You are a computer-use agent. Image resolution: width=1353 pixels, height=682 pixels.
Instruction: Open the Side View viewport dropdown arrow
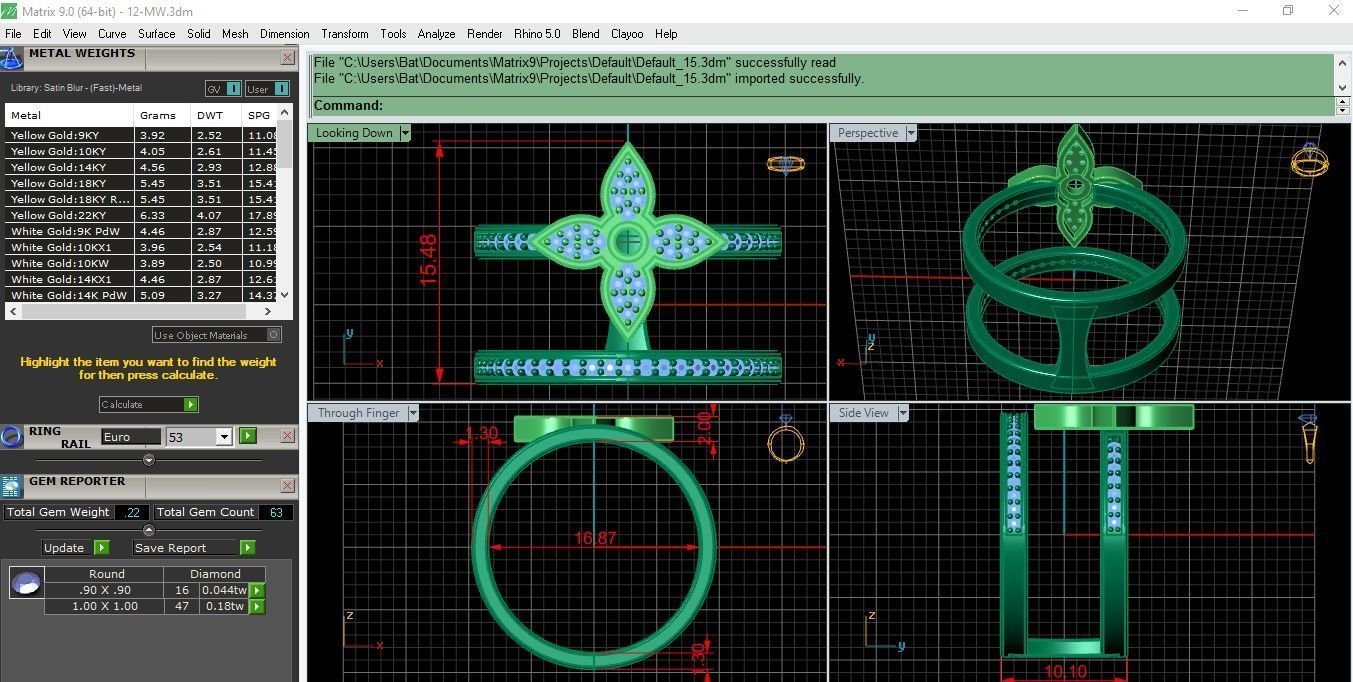pyautogui.click(x=903, y=413)
